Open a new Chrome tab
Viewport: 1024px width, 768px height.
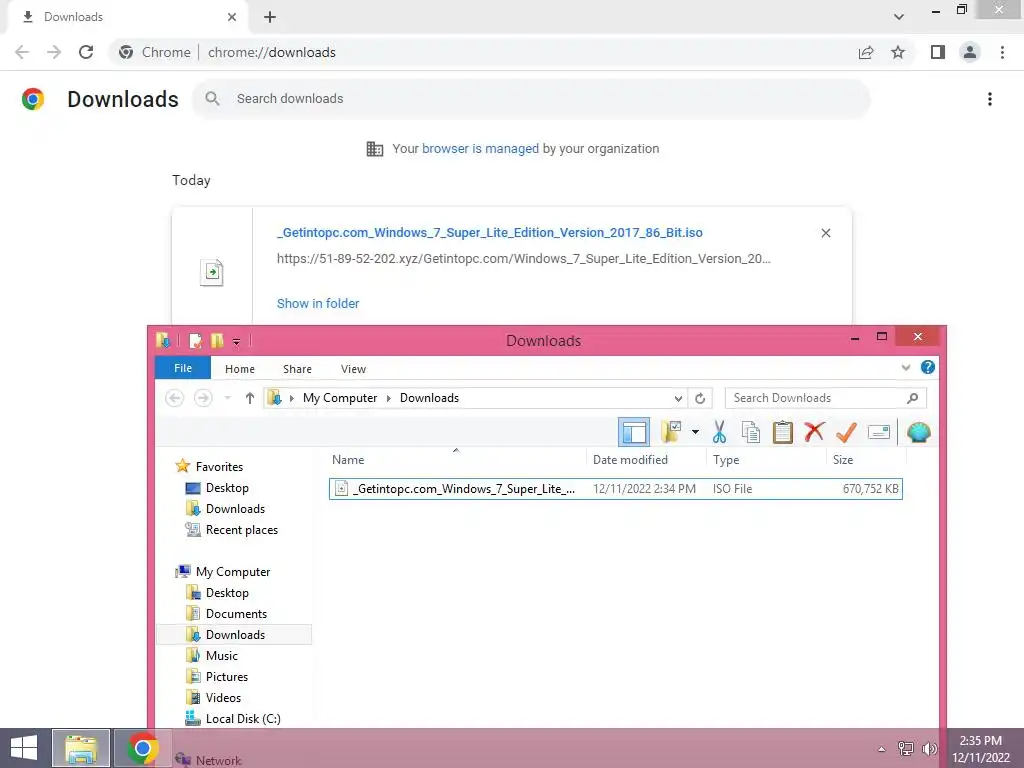coord(270,17)
